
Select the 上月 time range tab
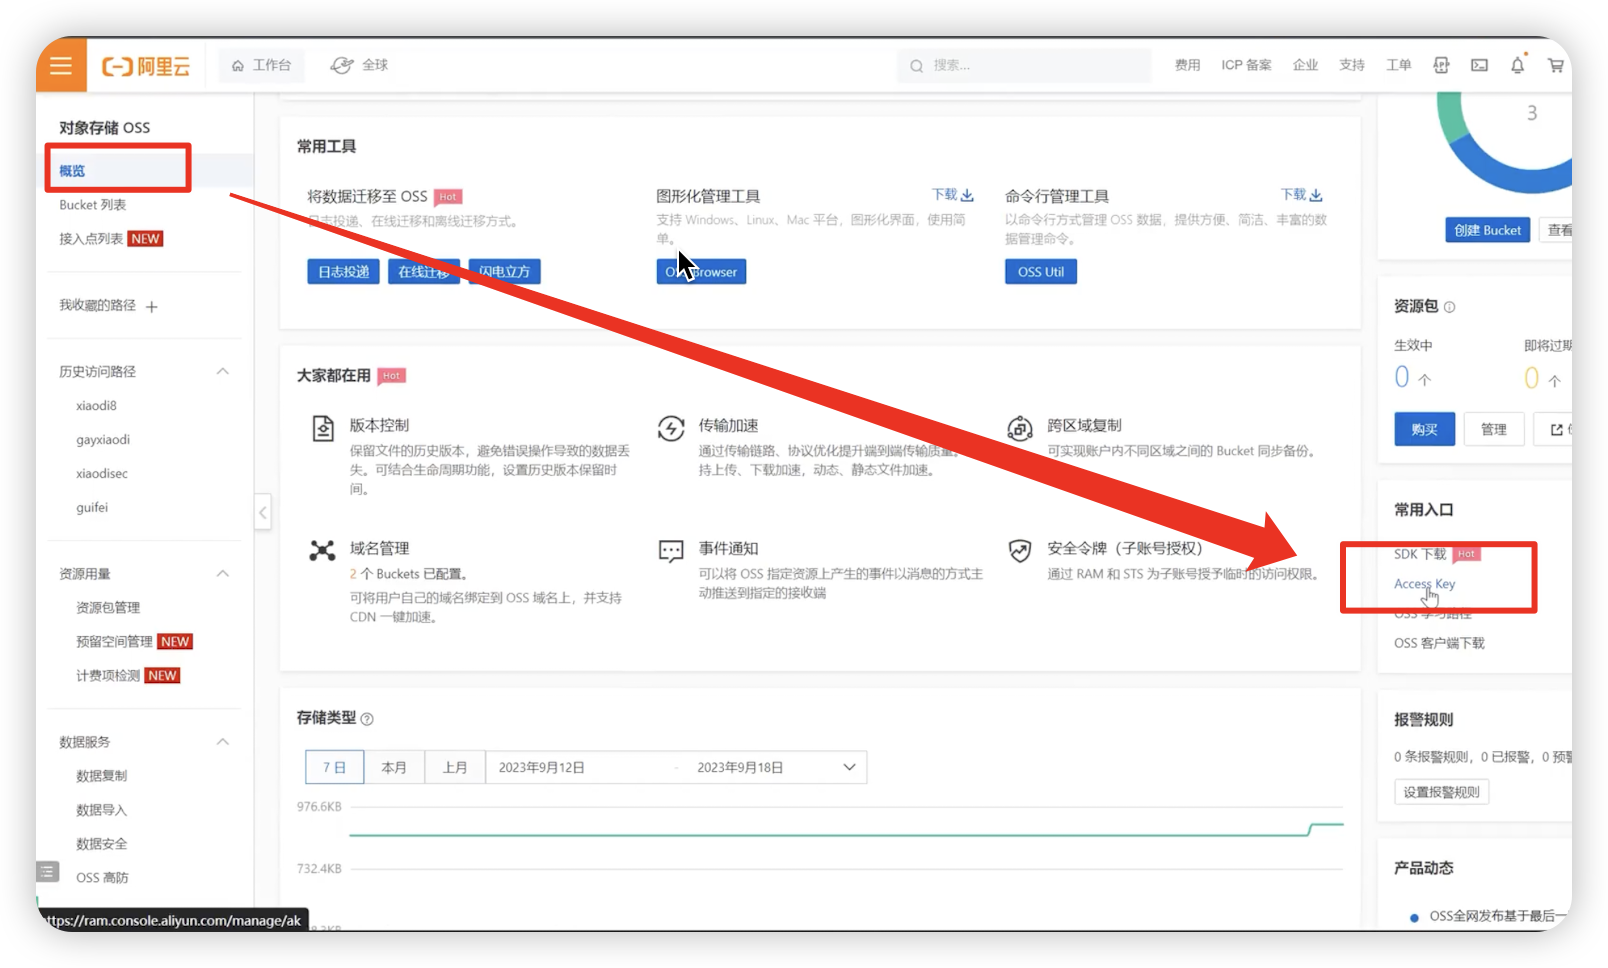click(x=455, y=768)
